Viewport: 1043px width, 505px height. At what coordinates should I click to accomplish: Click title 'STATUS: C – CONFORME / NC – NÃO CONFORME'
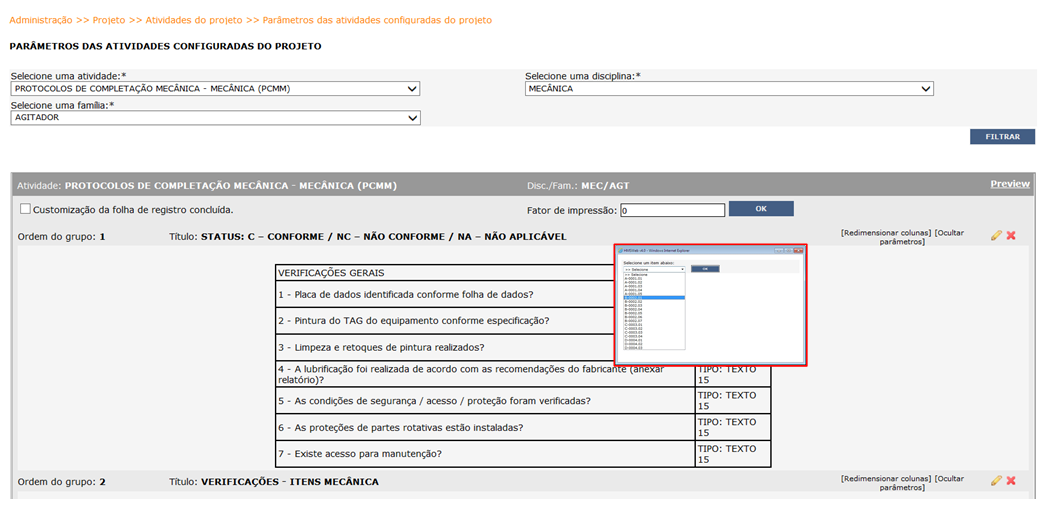(x=384, y=237)
